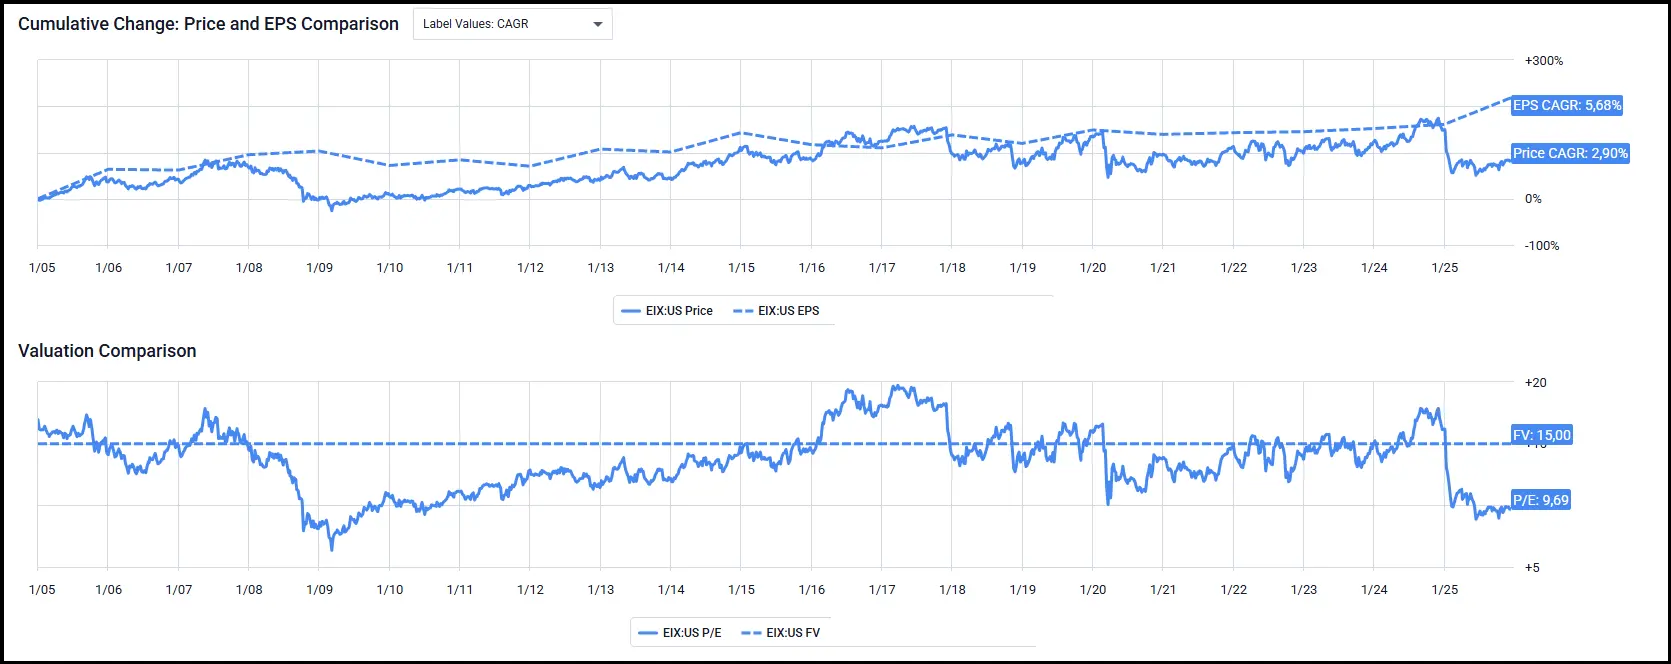
Task: Click the Valuation Comparison heading
Action: [x=107, y=351]
